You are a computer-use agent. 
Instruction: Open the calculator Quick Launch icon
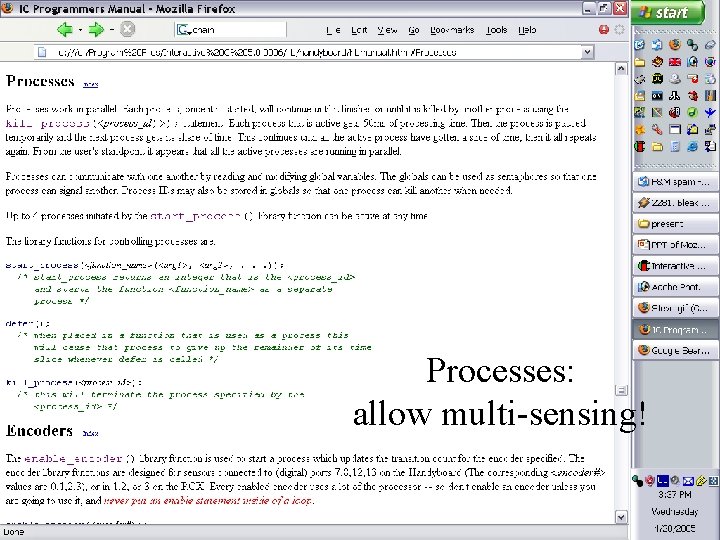click(x=675, y=146)
